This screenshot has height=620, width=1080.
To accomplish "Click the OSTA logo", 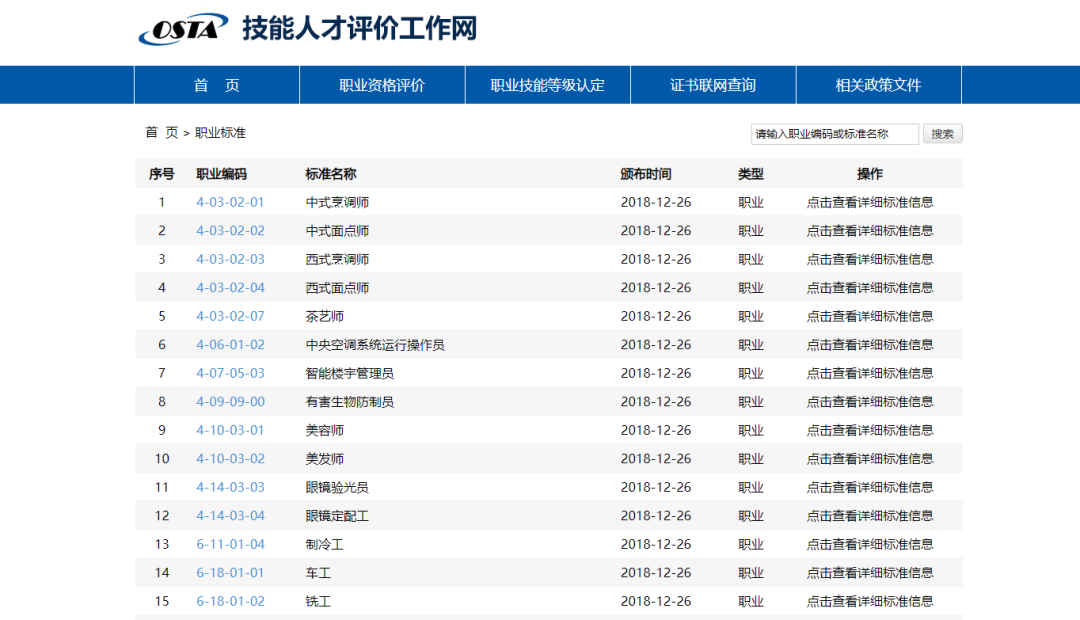I will (x=183, y=29).
